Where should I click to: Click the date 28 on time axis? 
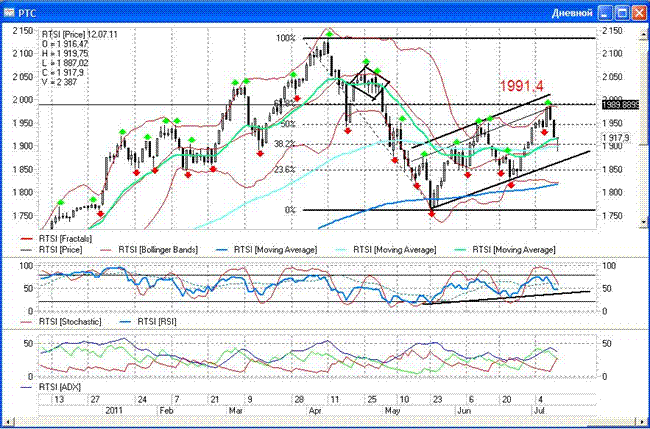pos(299,400)
